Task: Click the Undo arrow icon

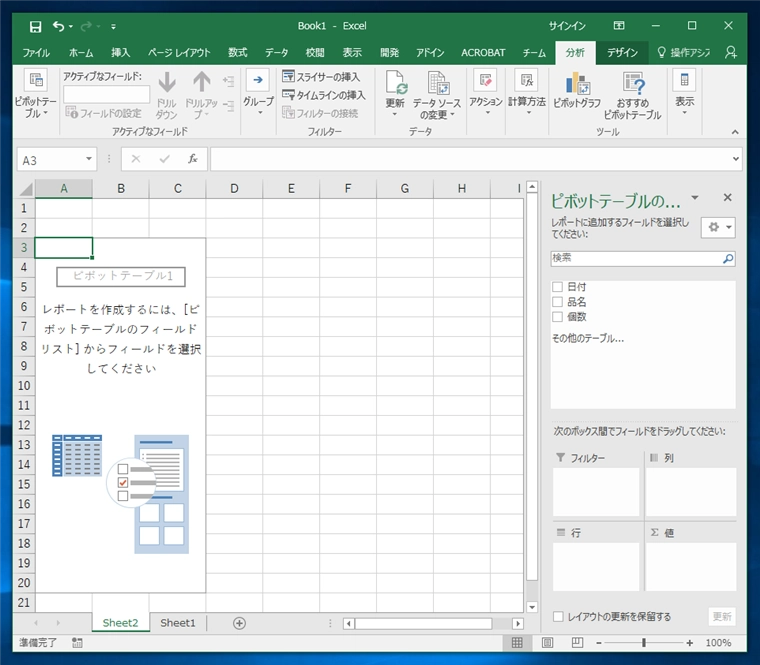Action: (59, 26)
